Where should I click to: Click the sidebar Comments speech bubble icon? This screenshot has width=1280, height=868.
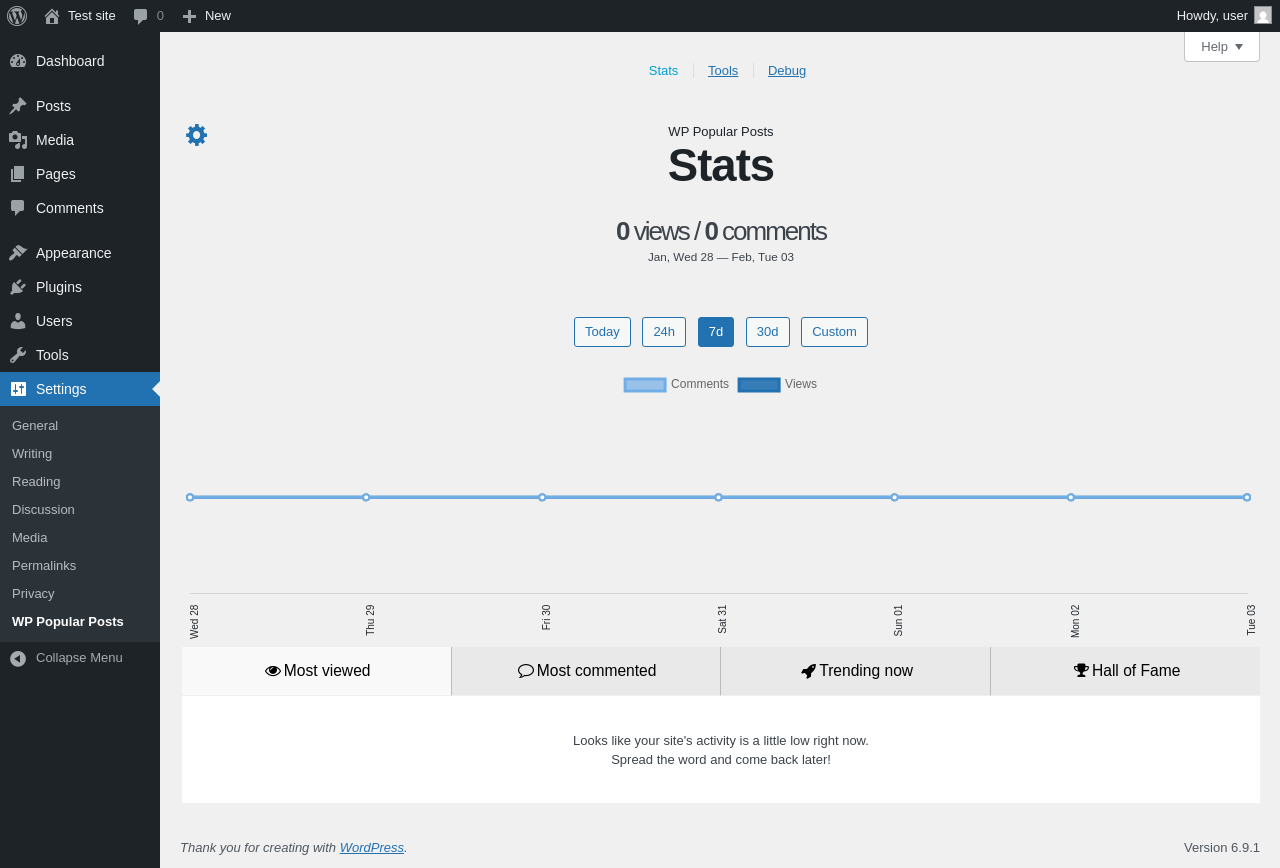pos(18,208)
